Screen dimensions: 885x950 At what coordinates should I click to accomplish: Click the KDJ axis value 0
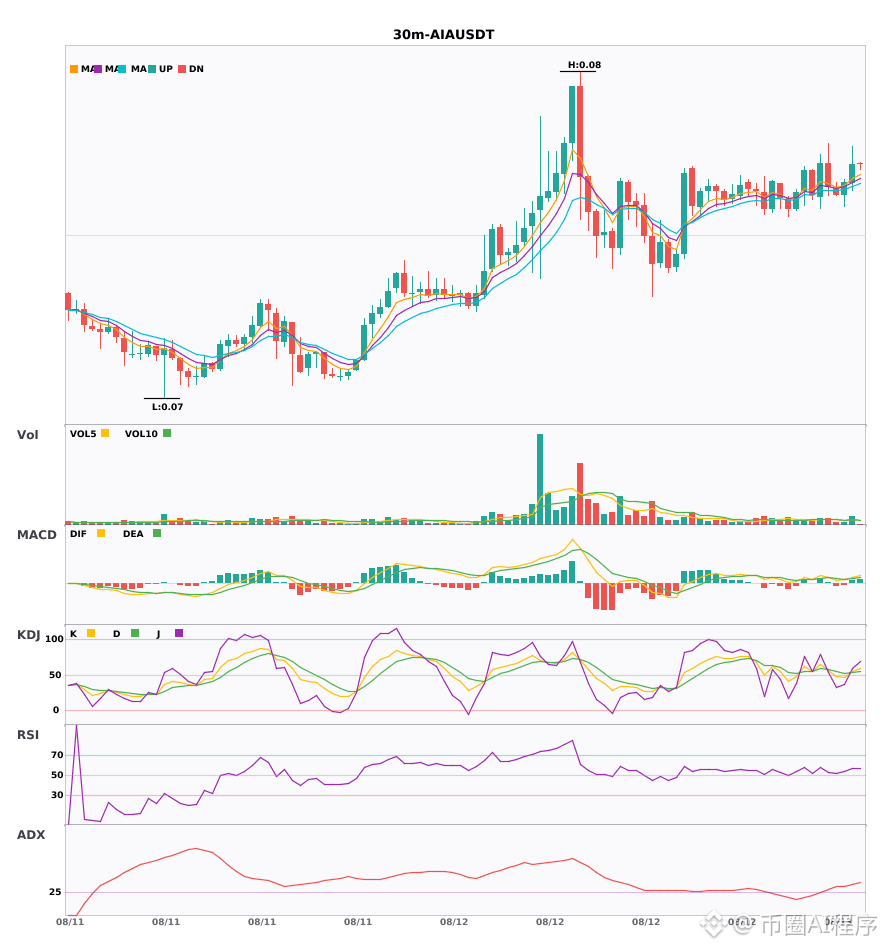pos(56,710)
